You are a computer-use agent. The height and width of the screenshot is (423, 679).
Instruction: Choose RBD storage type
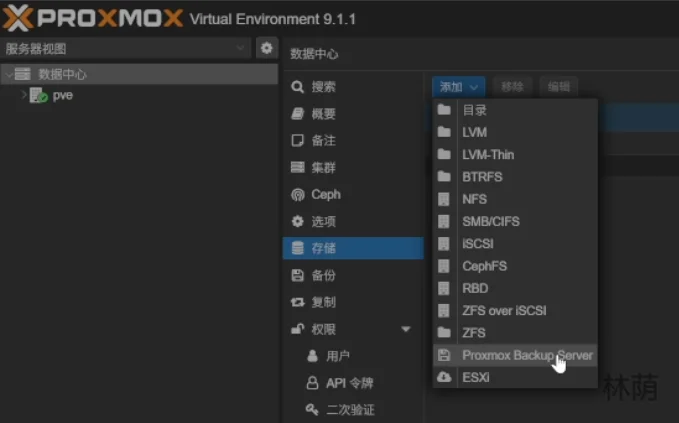(x=515, y=288)
